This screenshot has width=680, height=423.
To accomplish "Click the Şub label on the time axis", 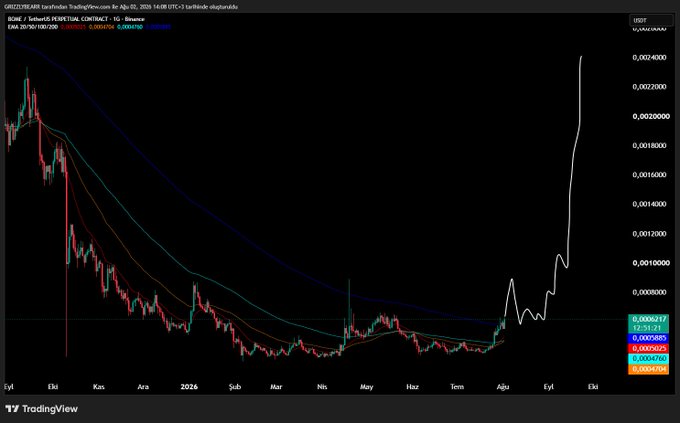I will [235, 387].
